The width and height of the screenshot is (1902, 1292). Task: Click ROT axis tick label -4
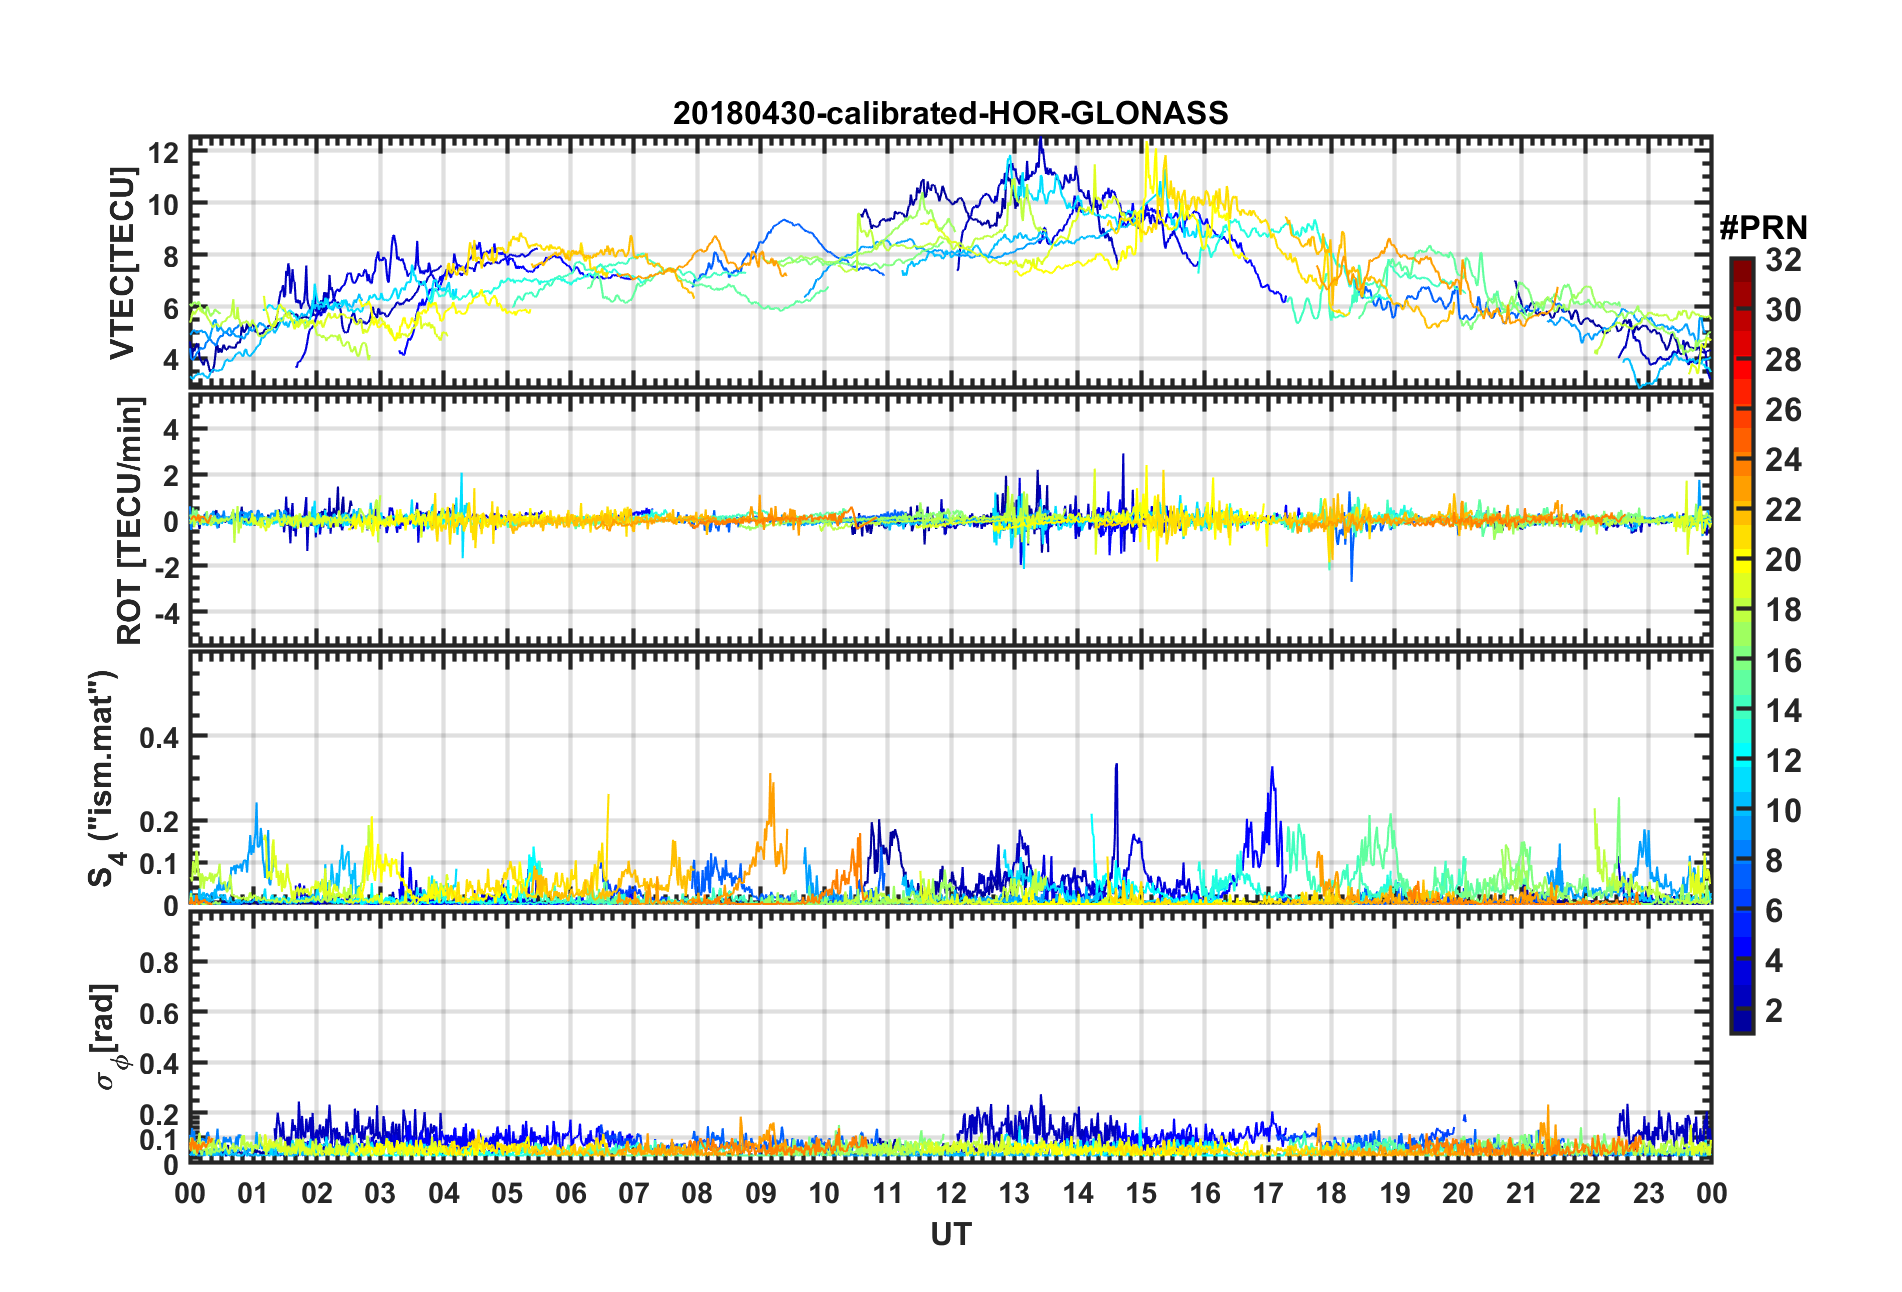168,611
